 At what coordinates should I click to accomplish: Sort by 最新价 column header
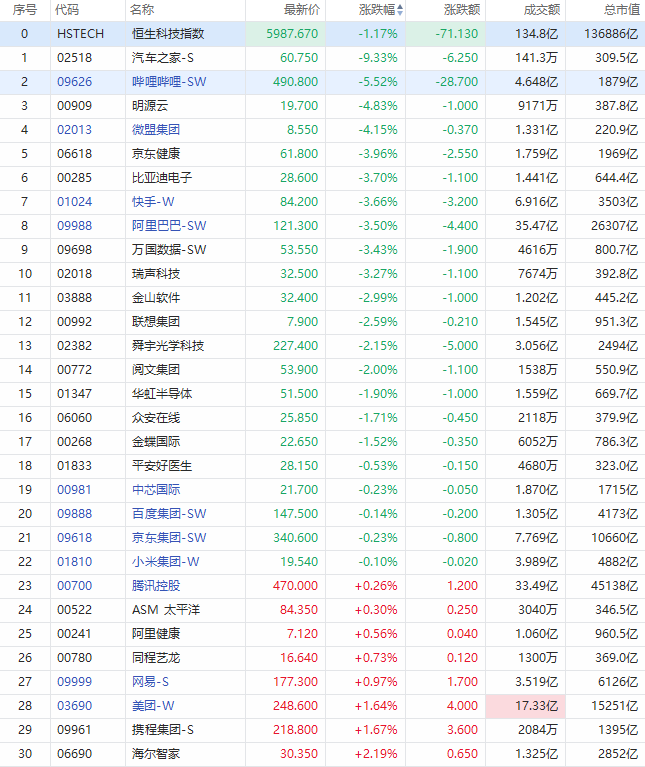pyautogui.click(x=302, y=10)
